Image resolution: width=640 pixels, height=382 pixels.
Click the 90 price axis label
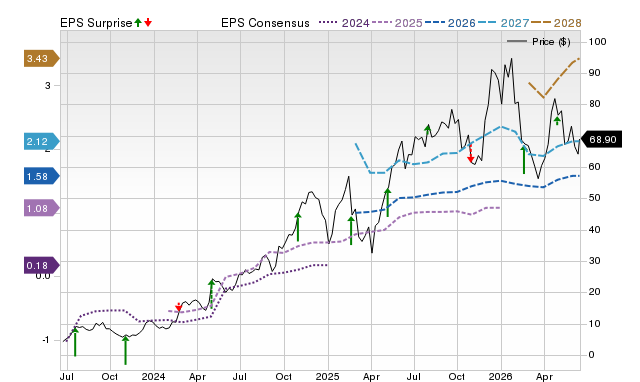click(x=594, y=73)
